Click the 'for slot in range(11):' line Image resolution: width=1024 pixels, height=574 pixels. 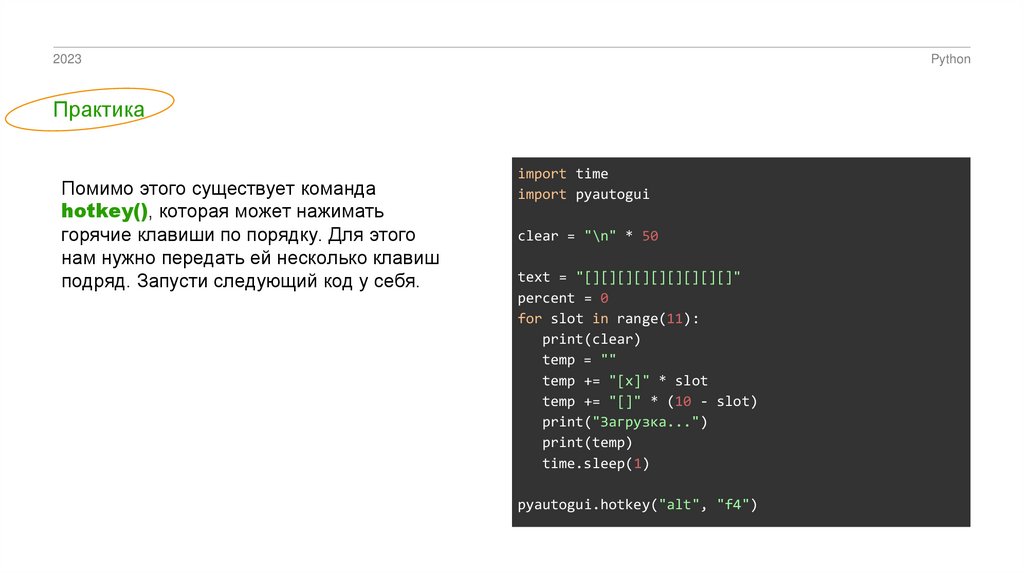click(x=608, y=319)
